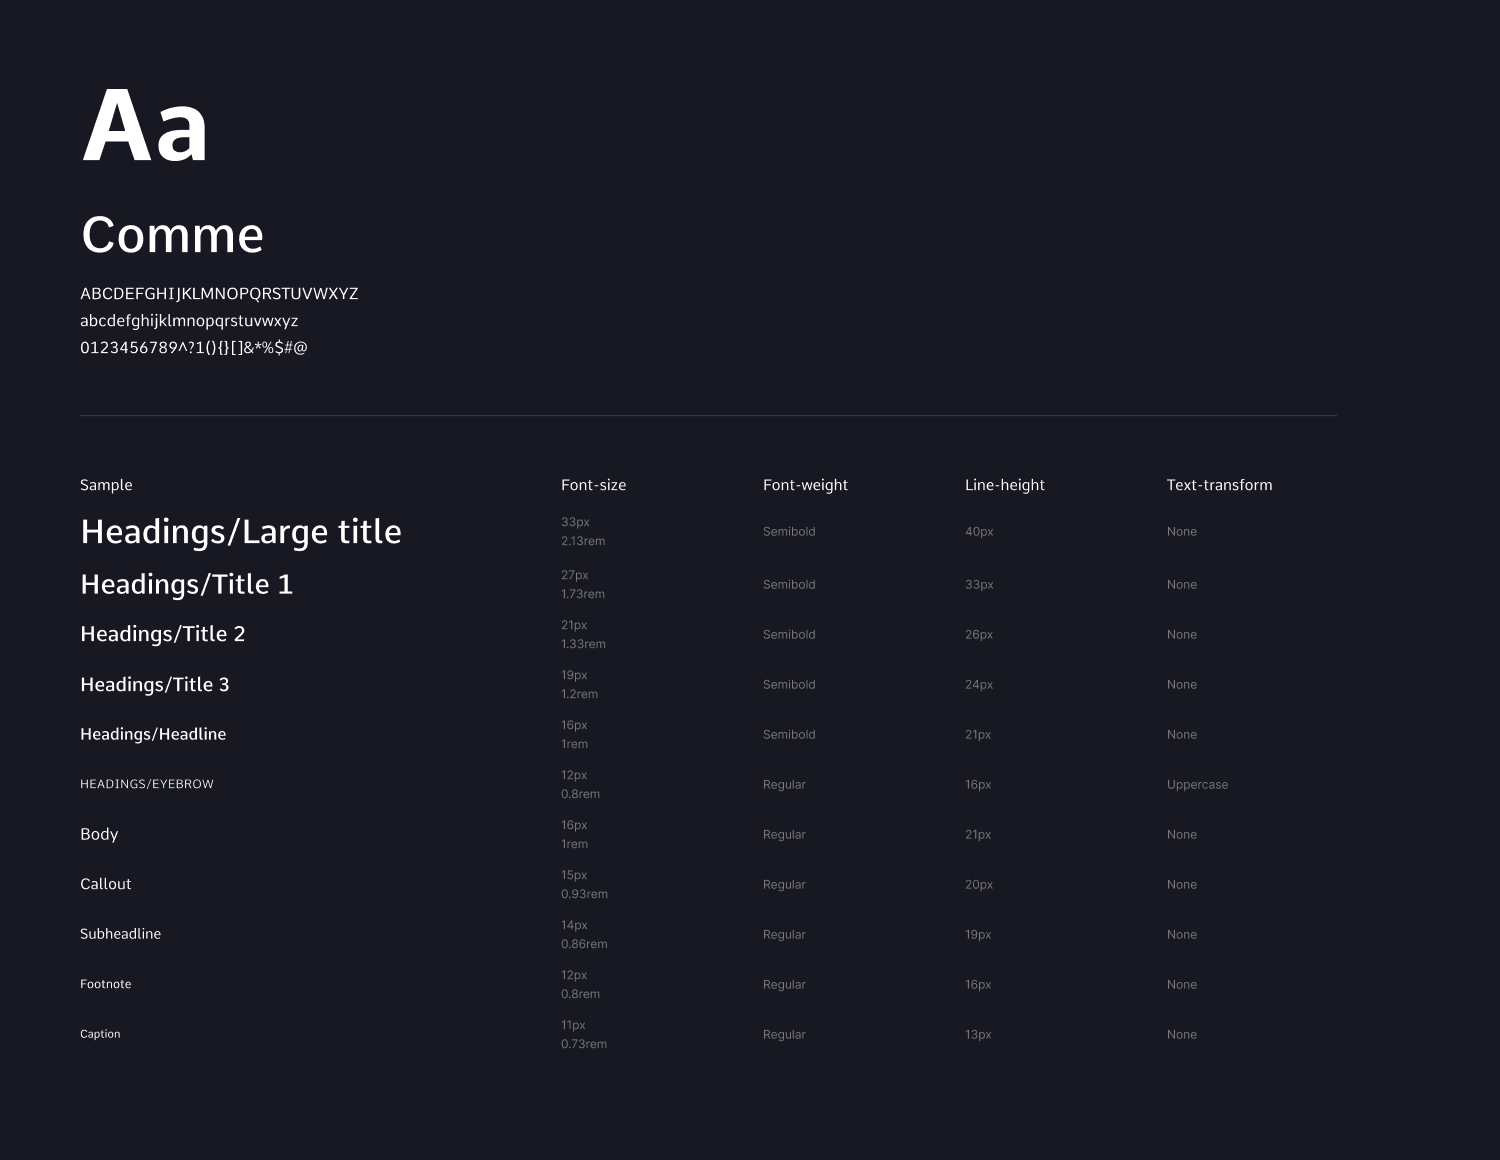This screenshot has height=1160, width=1500.
Task: Click the 'Caption' sample text
Action: point(100,1034)
